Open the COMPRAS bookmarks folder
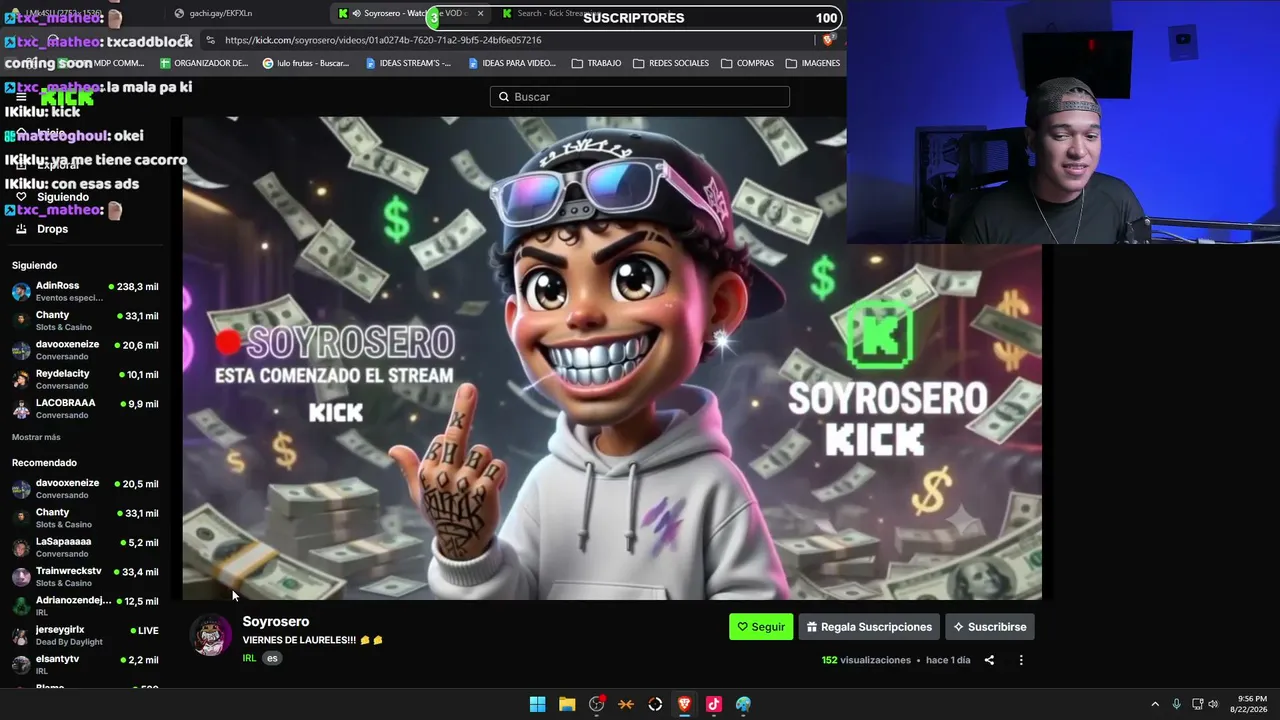Viewport: 1280px width, 720px height. click(747, 63)
